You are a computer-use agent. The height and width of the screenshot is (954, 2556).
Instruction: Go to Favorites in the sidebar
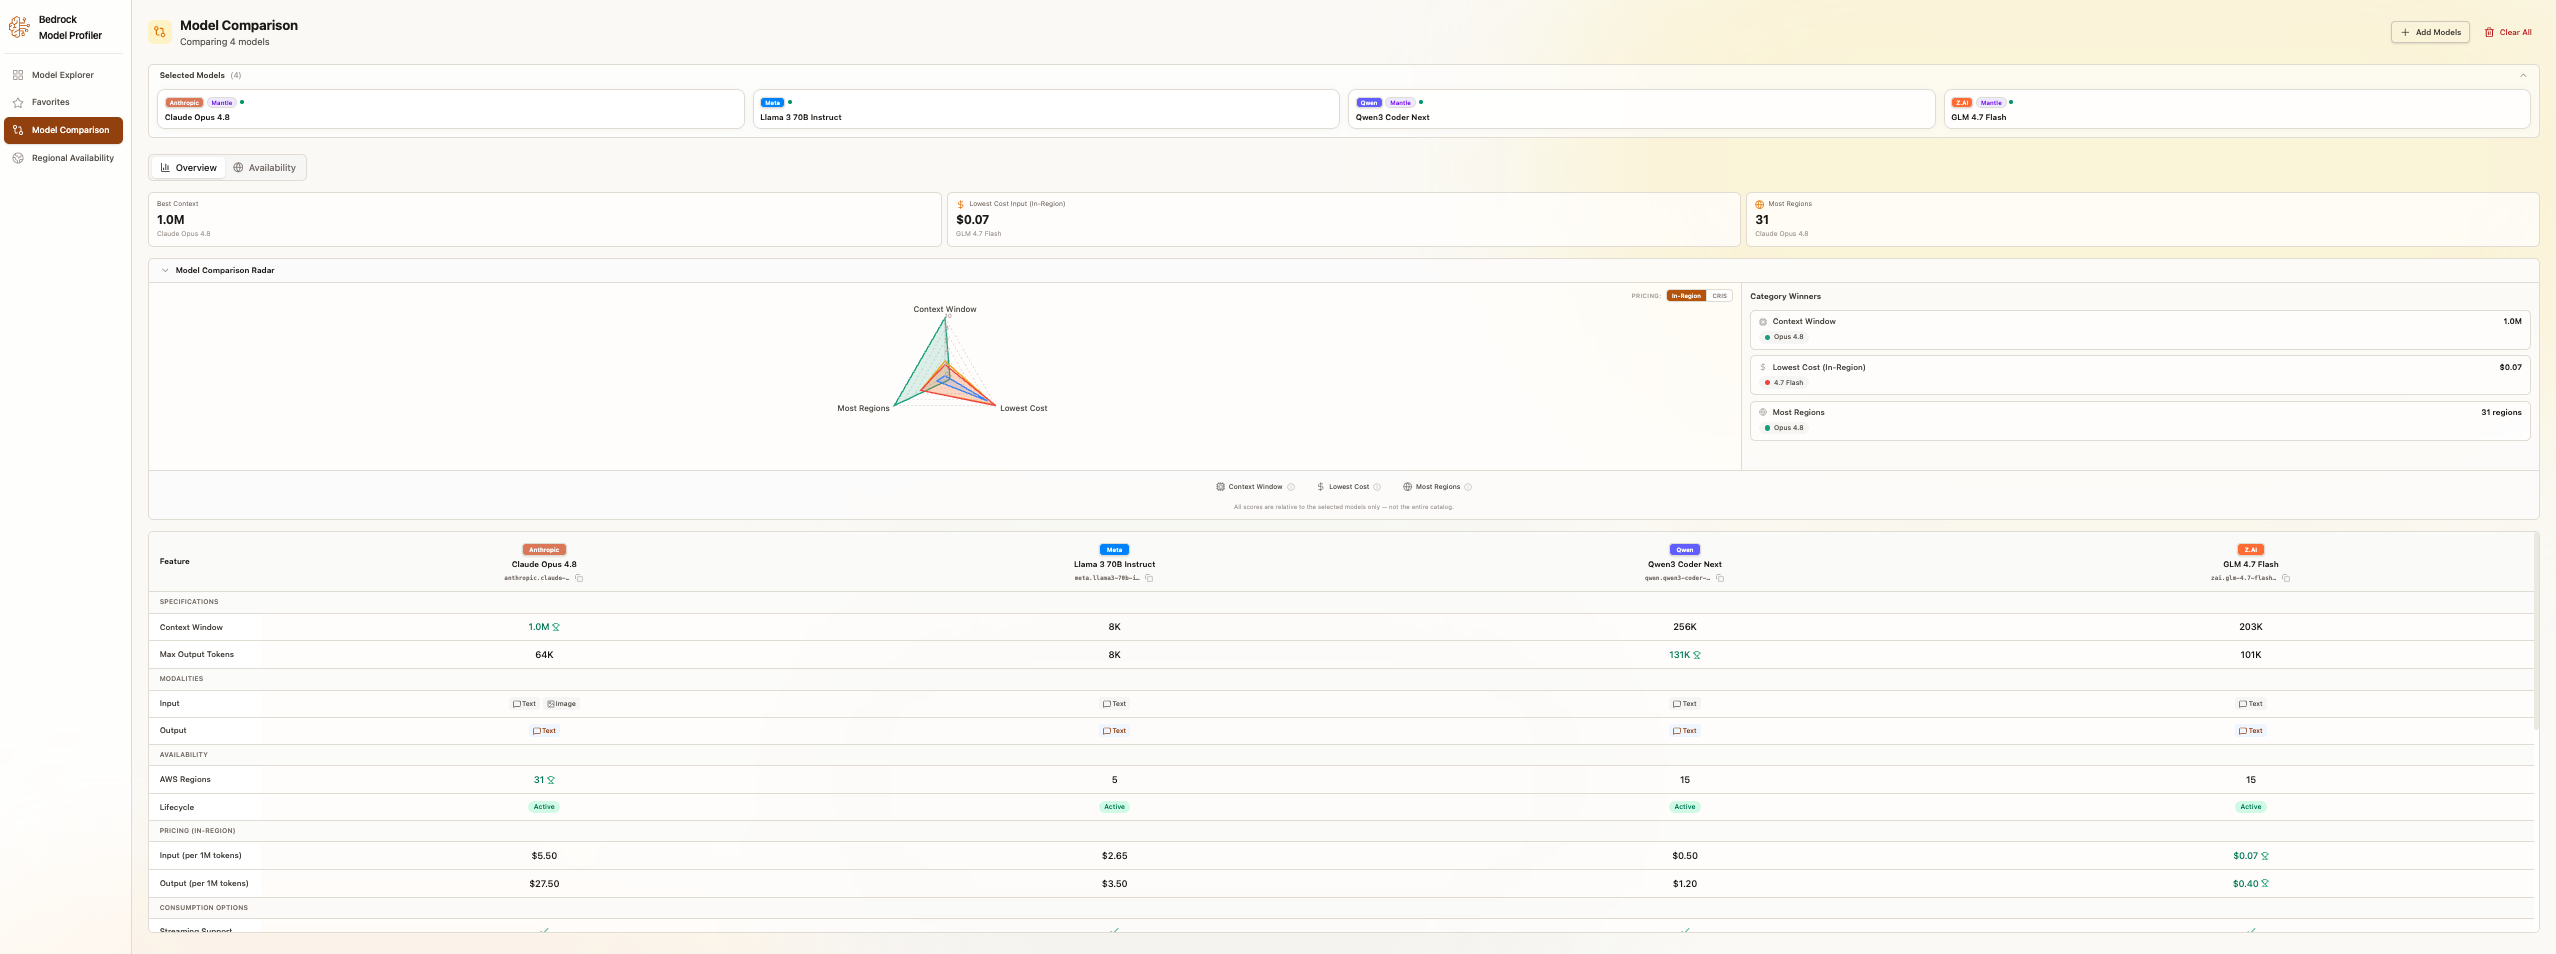(63, 102)
